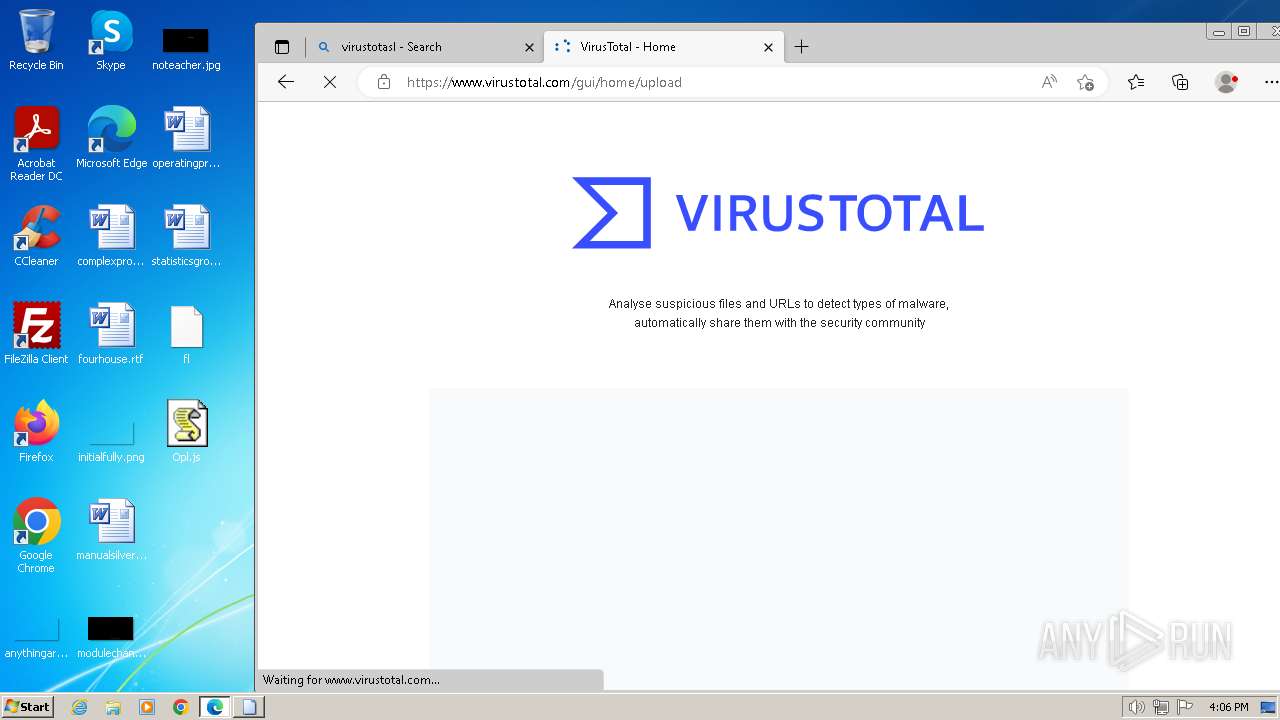Open Internet Explorer from the taskbar

tap(79, 707)
